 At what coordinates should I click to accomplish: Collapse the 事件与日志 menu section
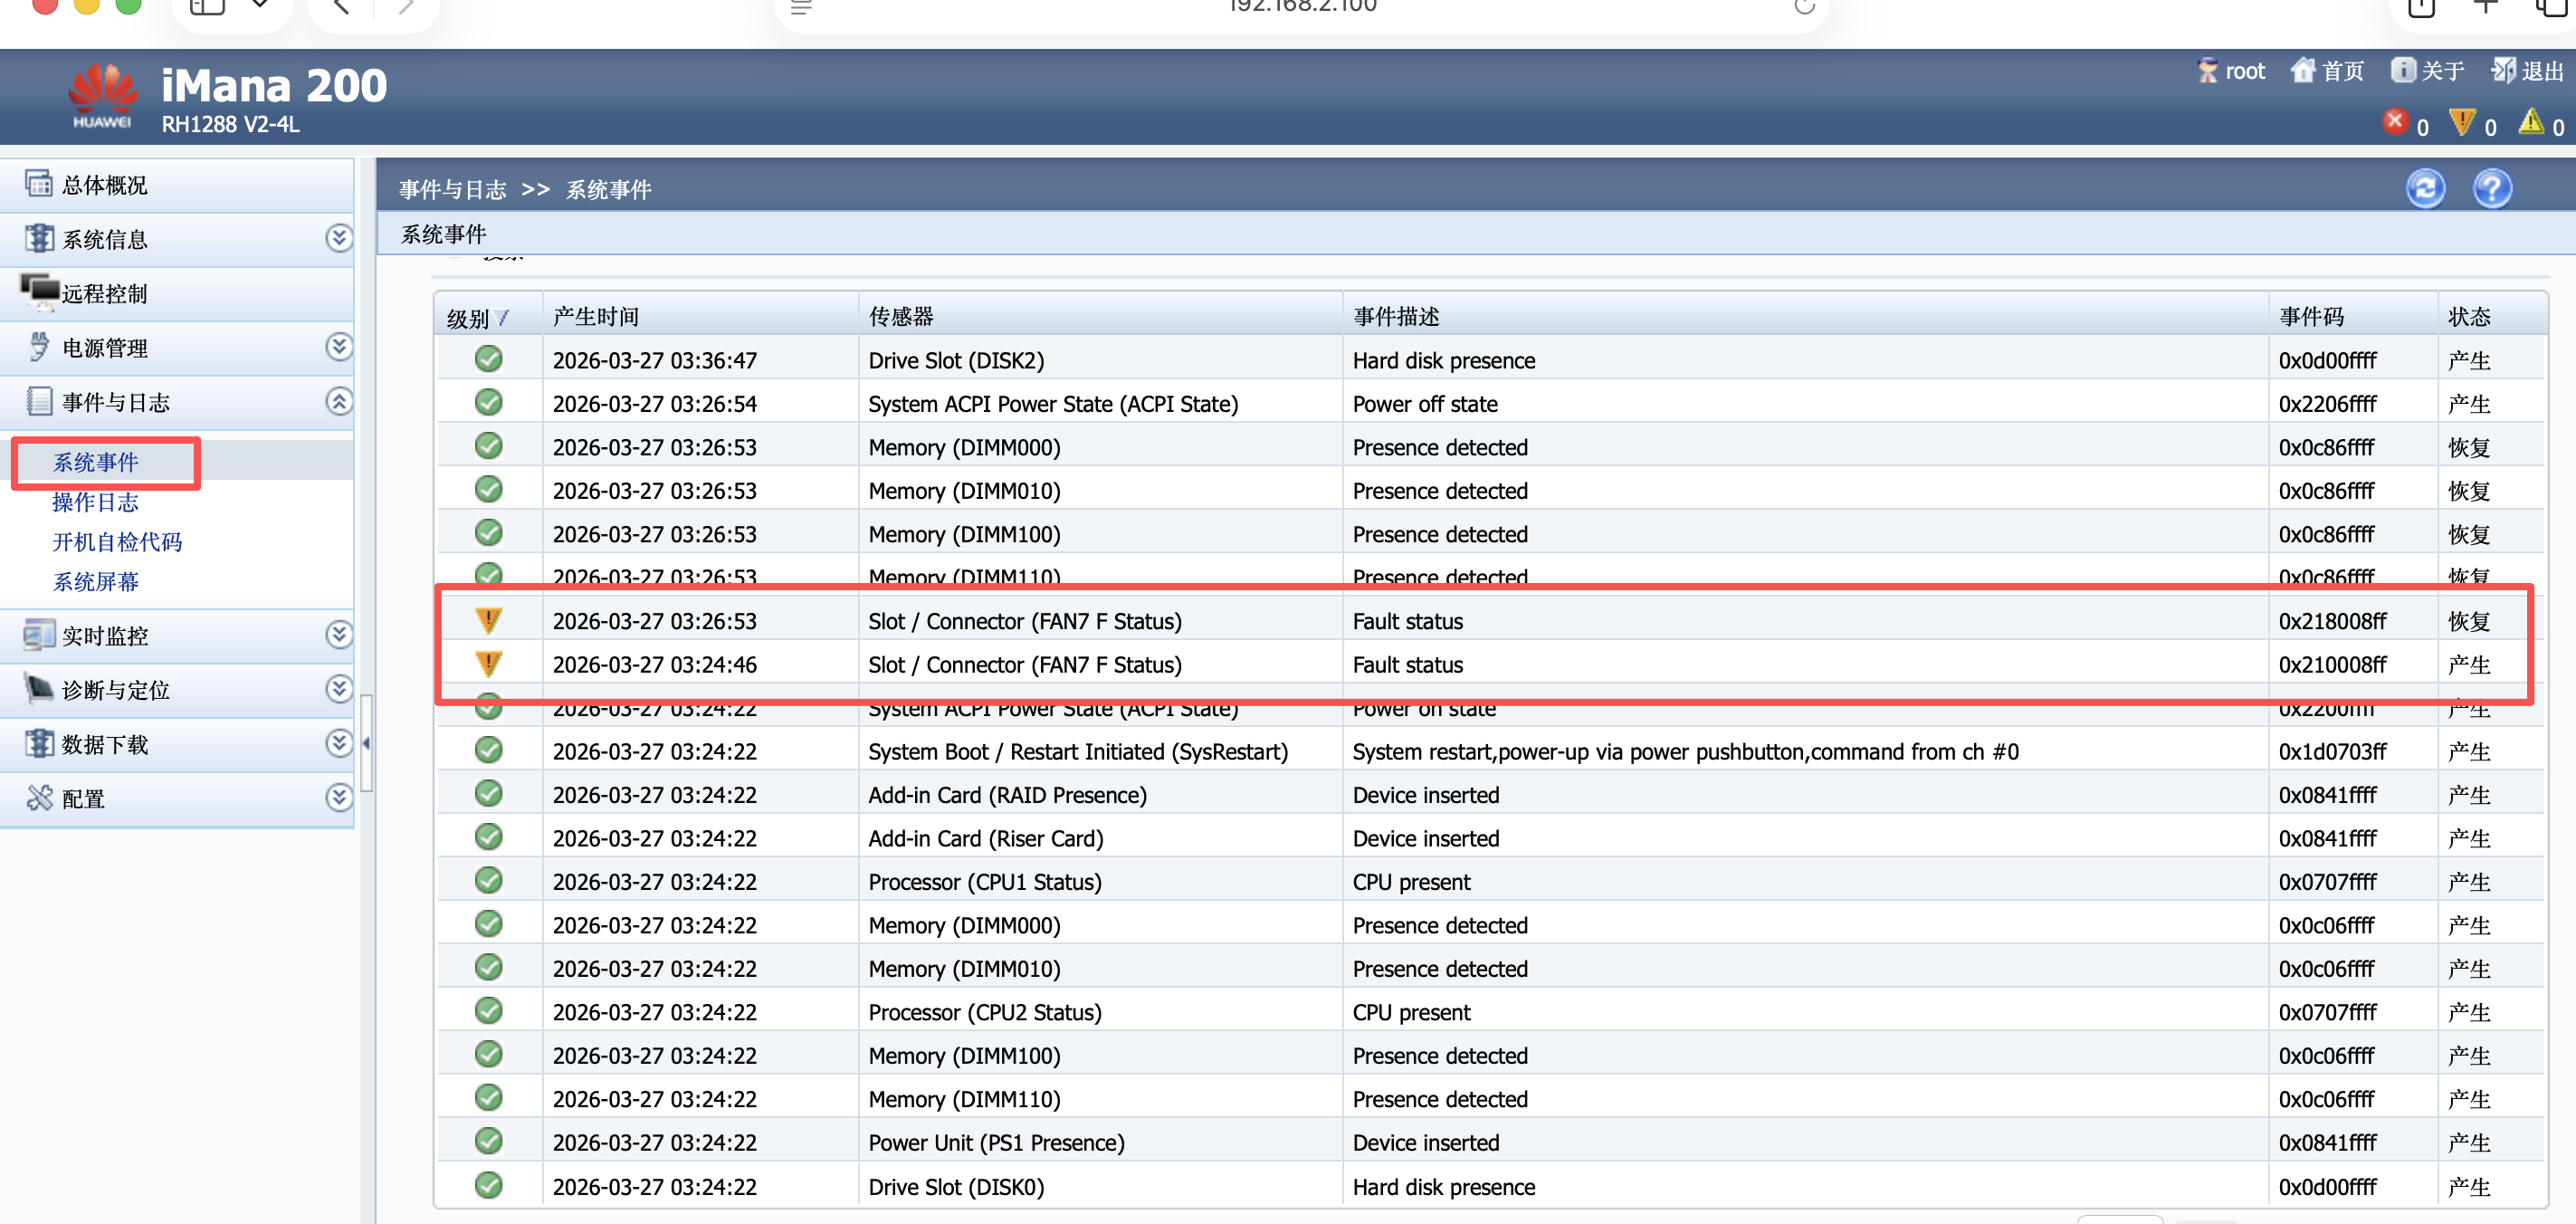click(339, 401)
